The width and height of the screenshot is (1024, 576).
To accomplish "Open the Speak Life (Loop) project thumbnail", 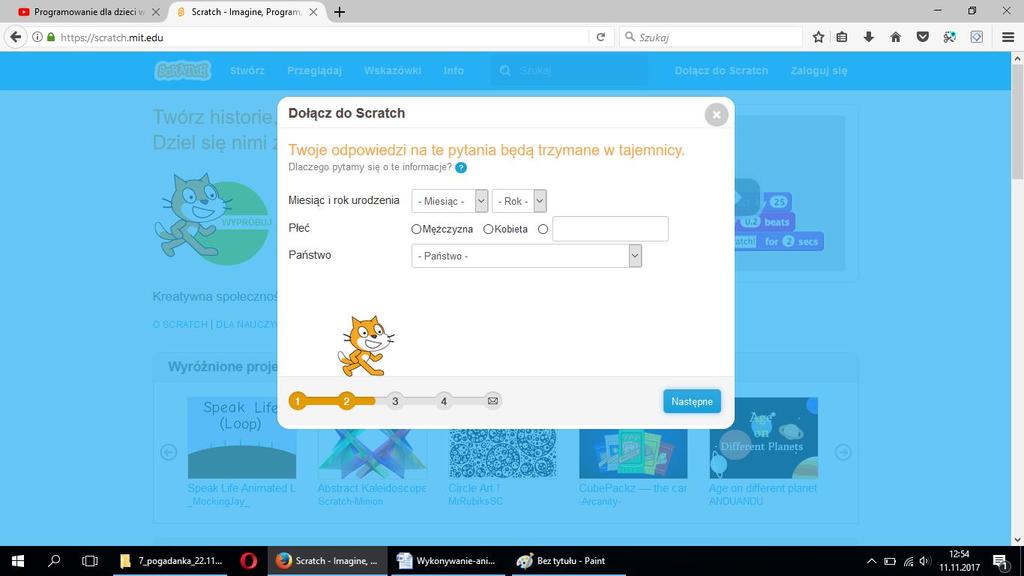I will (242, 438).
